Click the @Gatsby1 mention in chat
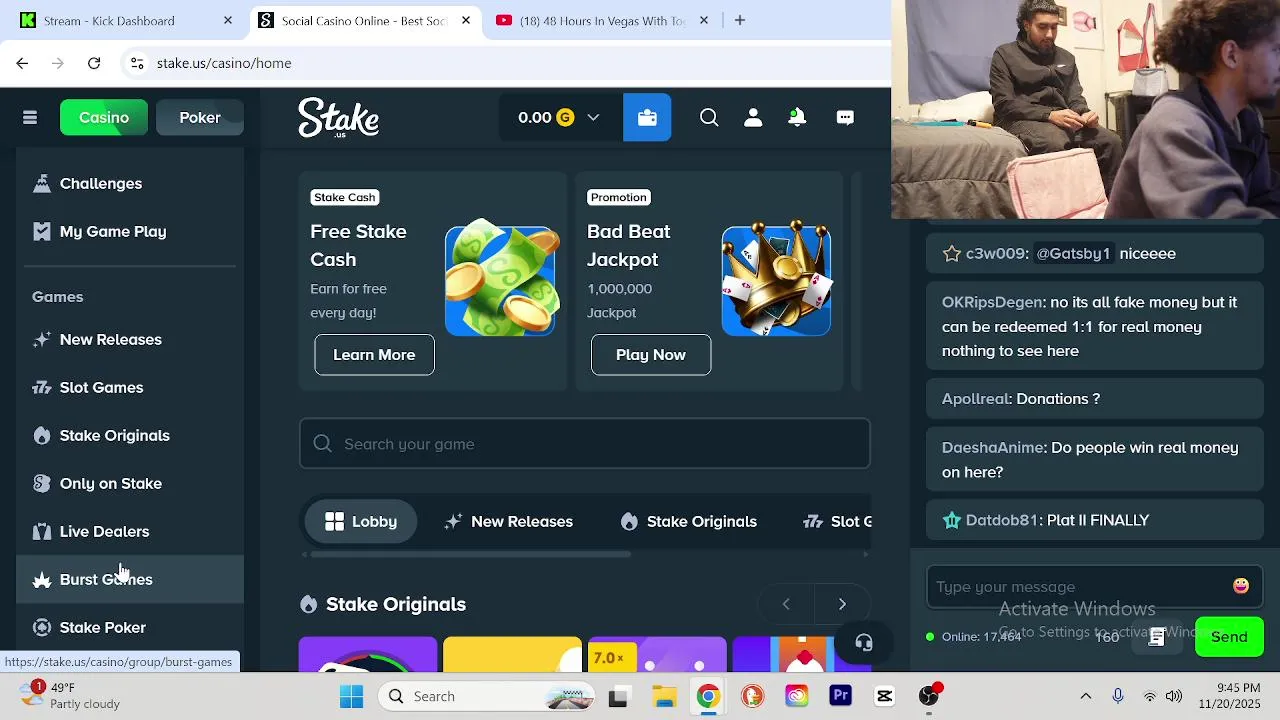The image size is (1280, 720). coord(1073,253)
